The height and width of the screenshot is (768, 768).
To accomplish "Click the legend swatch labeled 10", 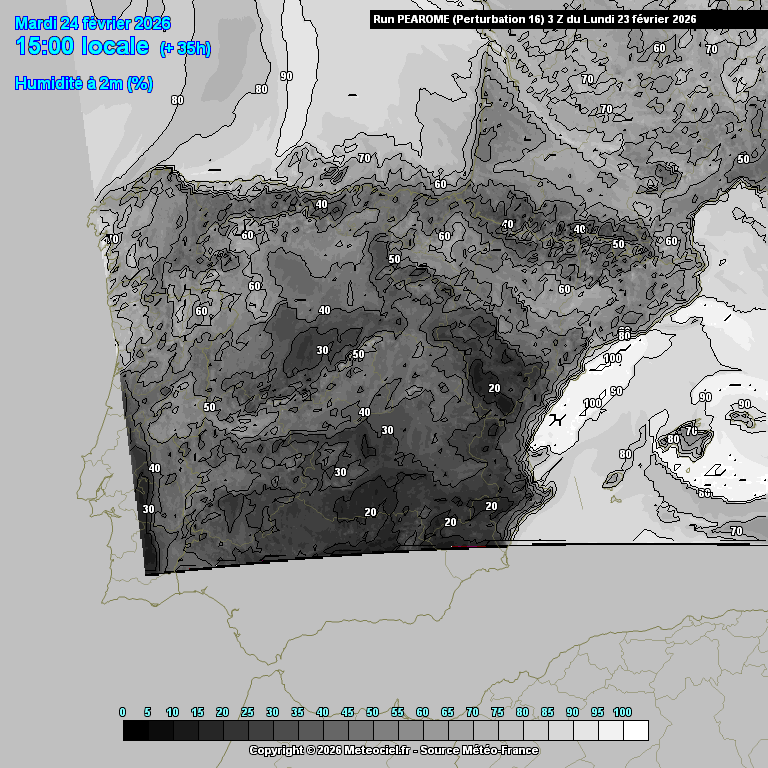I will tap(185, 731).
